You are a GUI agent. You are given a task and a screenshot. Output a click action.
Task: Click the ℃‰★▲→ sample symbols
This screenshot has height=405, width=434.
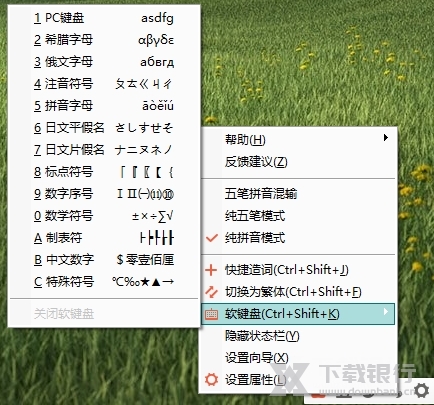(x=143, y=282)
